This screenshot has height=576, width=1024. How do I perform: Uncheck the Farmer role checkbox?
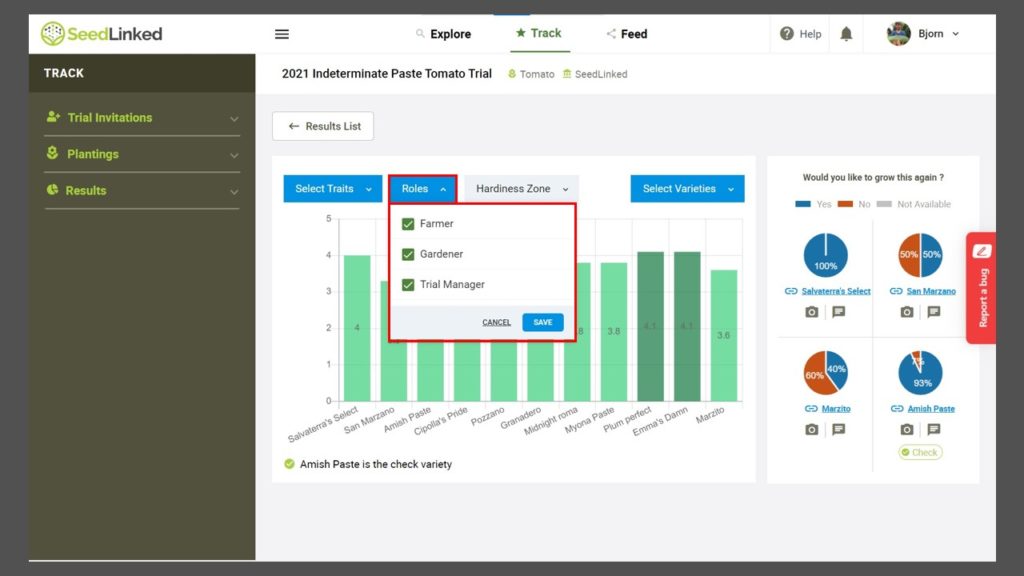pyautogui.click(x=408, y=224)
